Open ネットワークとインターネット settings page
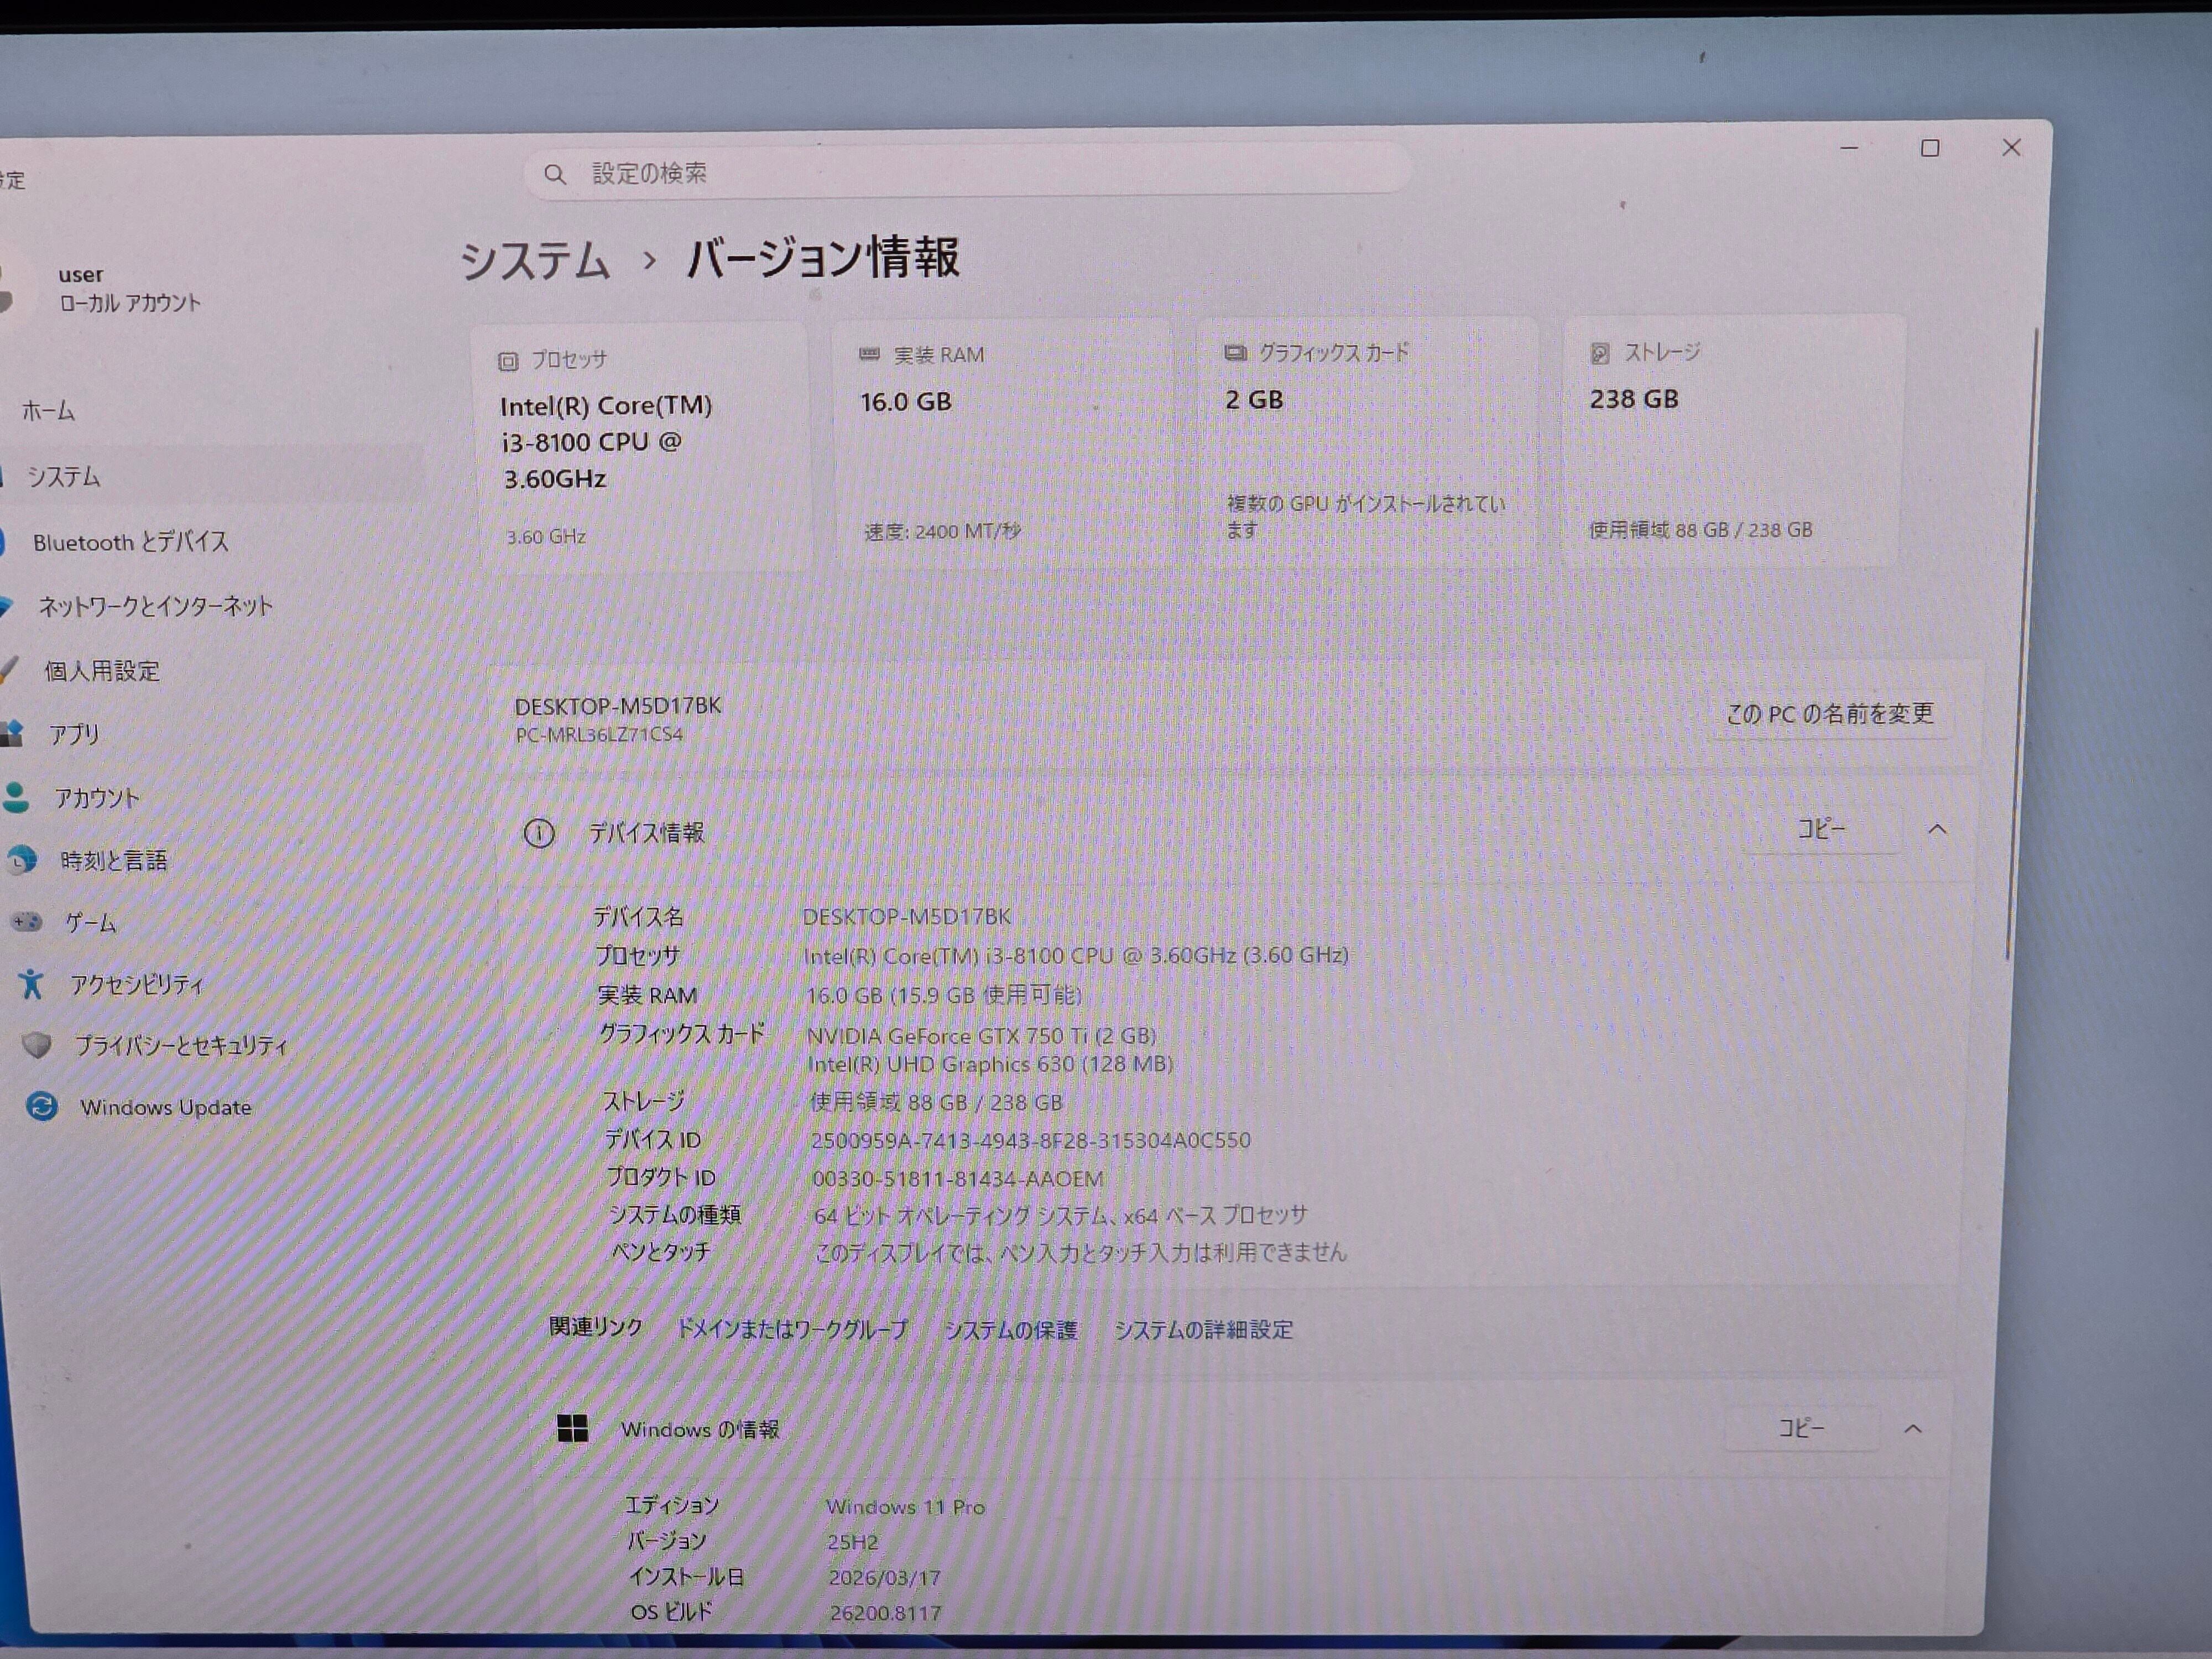2212x1659 pixels. coord(155,606)
